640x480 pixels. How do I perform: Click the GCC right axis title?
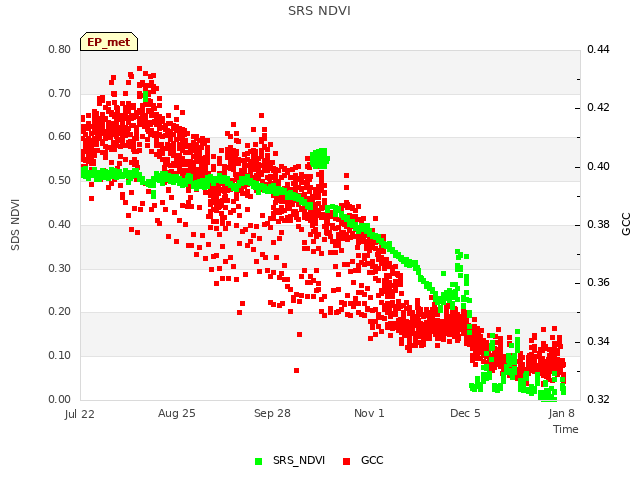626,224
